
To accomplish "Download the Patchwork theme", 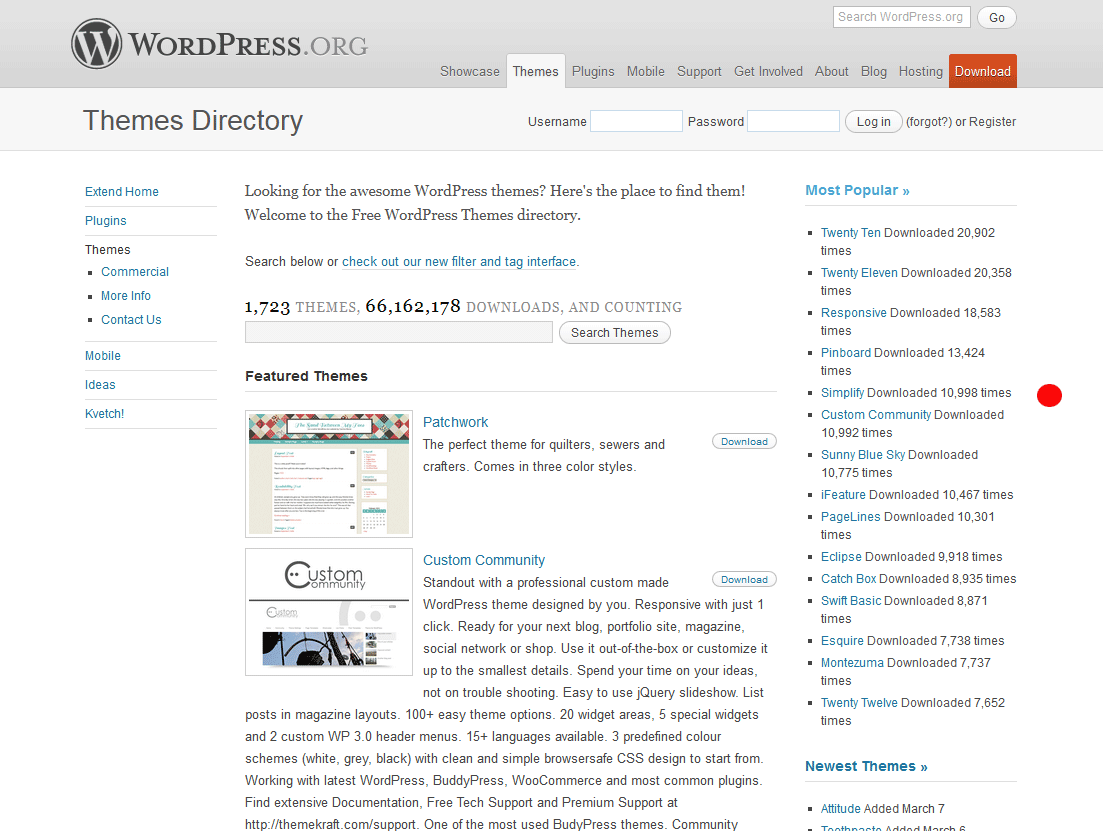I will click(x=744, y=441).
